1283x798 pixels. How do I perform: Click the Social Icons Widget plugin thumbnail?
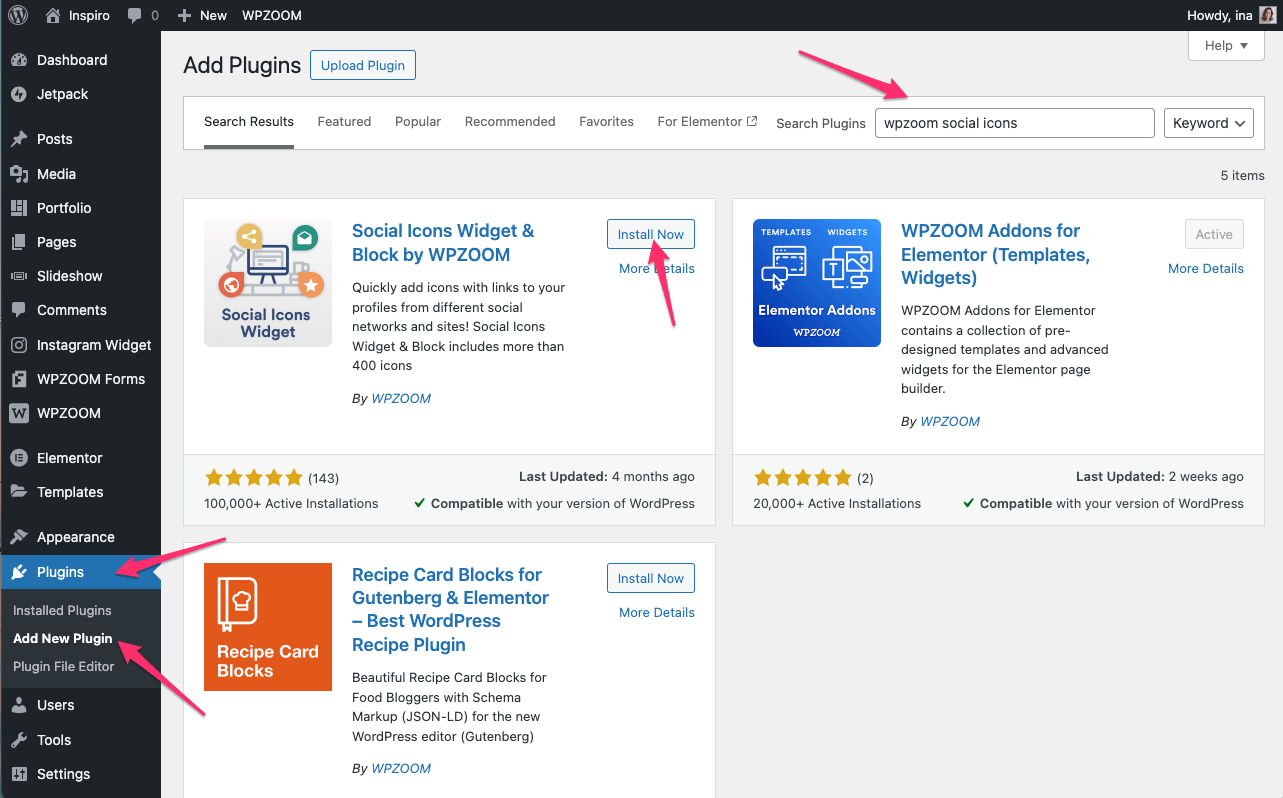tap(267, 283)
